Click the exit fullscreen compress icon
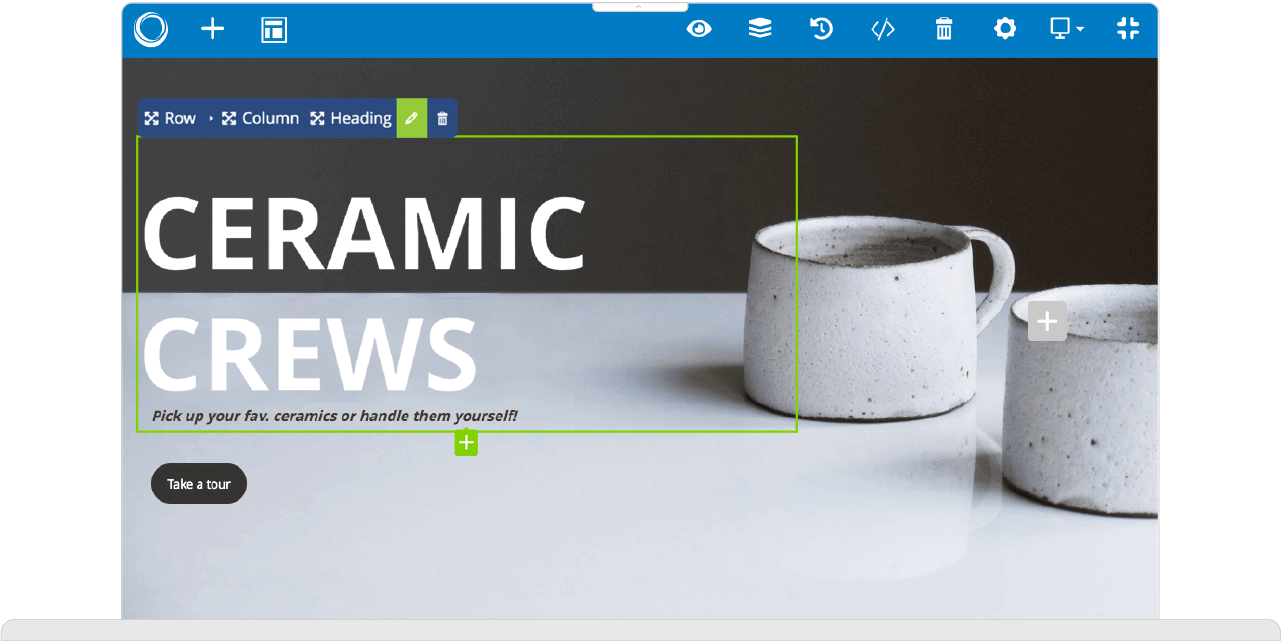 tap(1128, 29)
